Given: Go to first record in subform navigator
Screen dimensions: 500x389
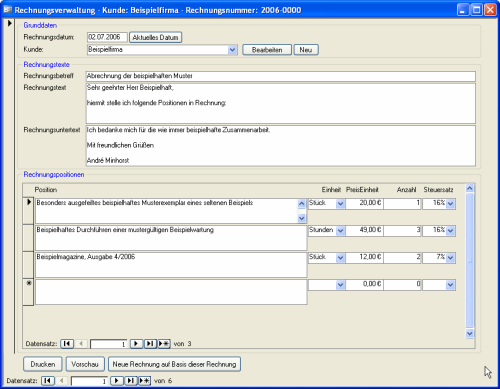Looking at the screenshot, I should 67,343.
